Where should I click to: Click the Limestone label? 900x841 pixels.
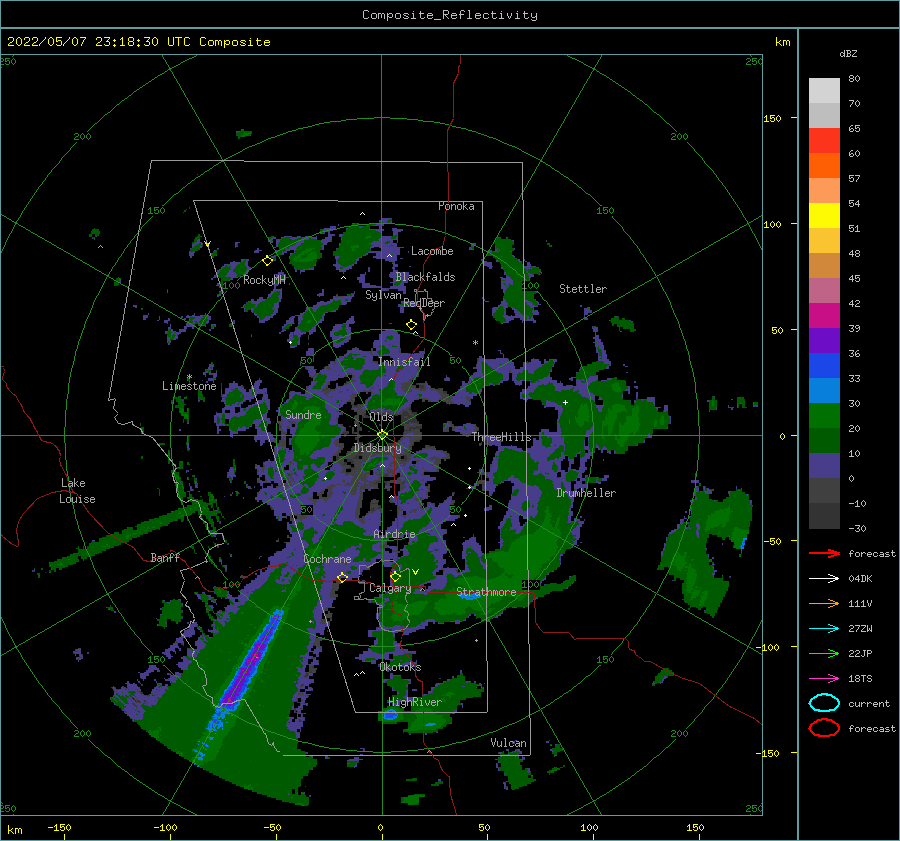coord(189,386)
